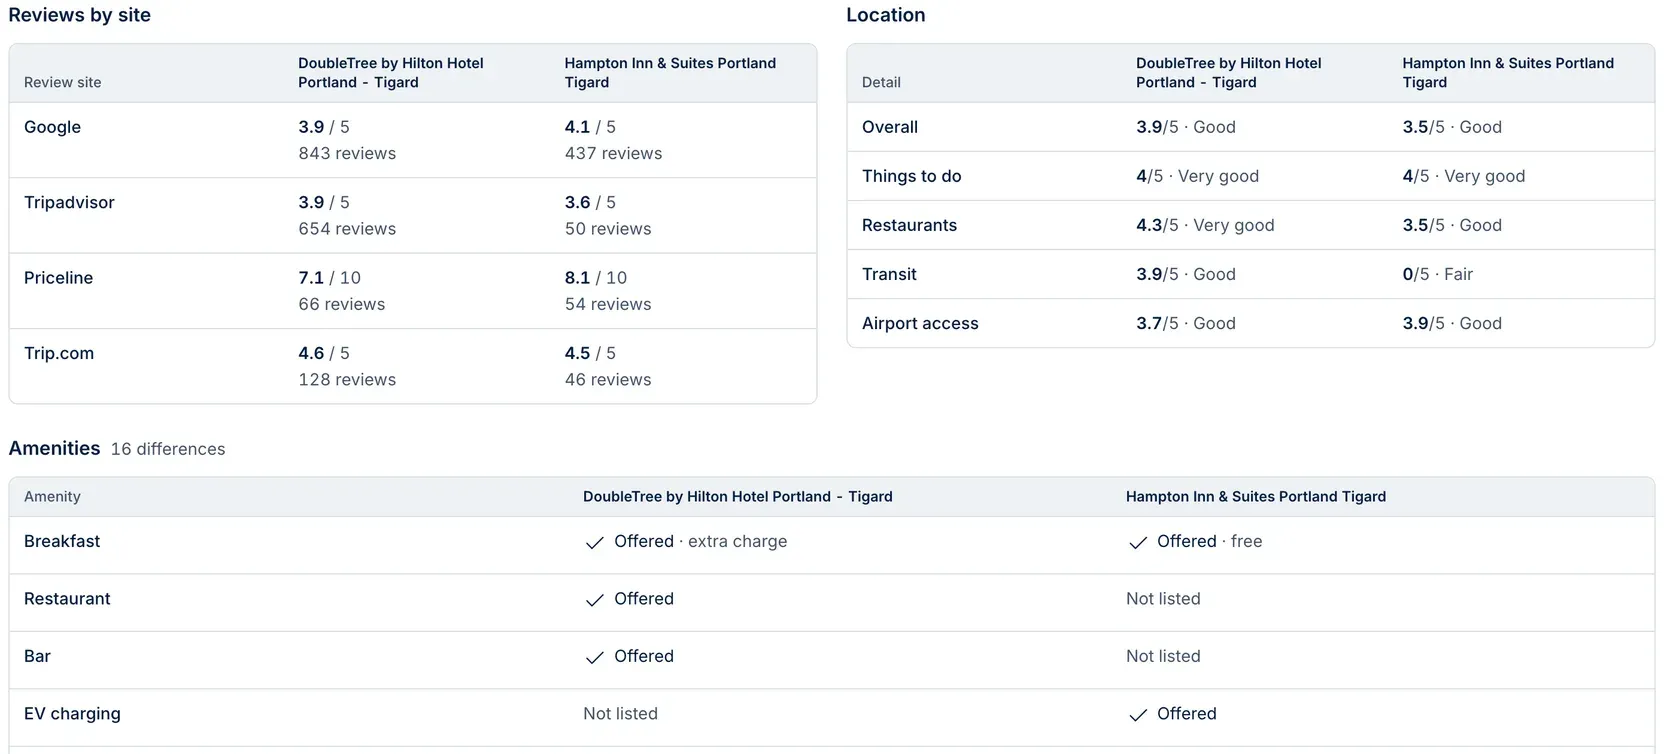
Task: Select the '4.6 / 5' Trip.com rating
Action: tap(324, 353)
